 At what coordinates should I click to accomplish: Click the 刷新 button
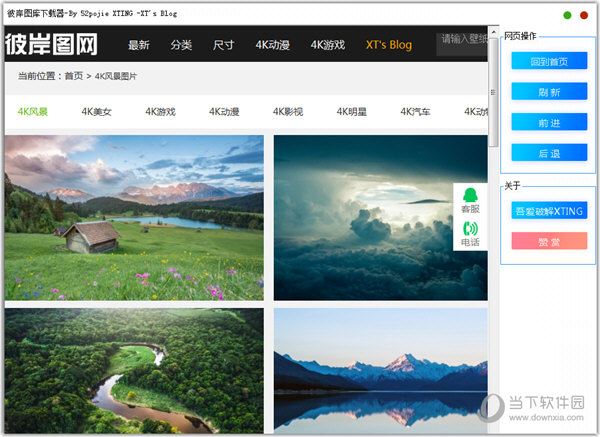point(549,92)
